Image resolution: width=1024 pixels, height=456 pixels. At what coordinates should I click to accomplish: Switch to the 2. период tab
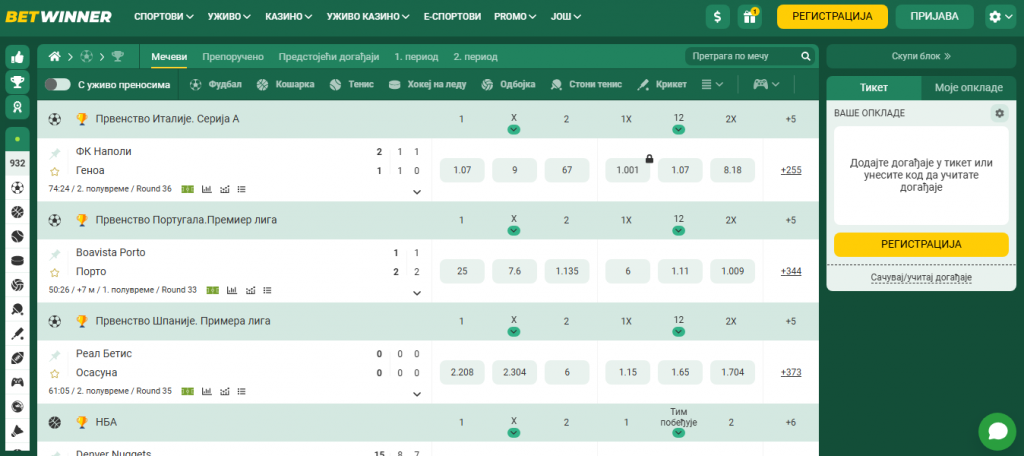(x=475, y=57)
